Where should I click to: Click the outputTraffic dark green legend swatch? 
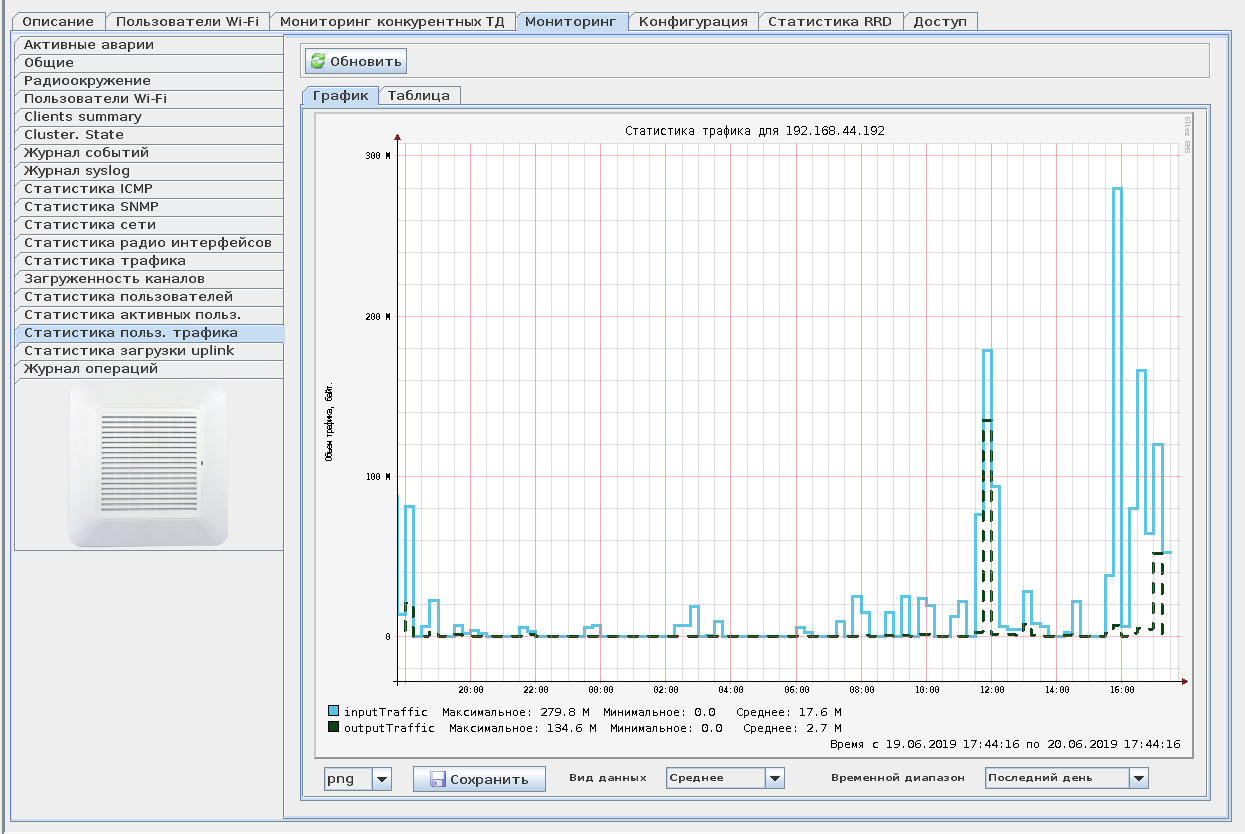333,728
